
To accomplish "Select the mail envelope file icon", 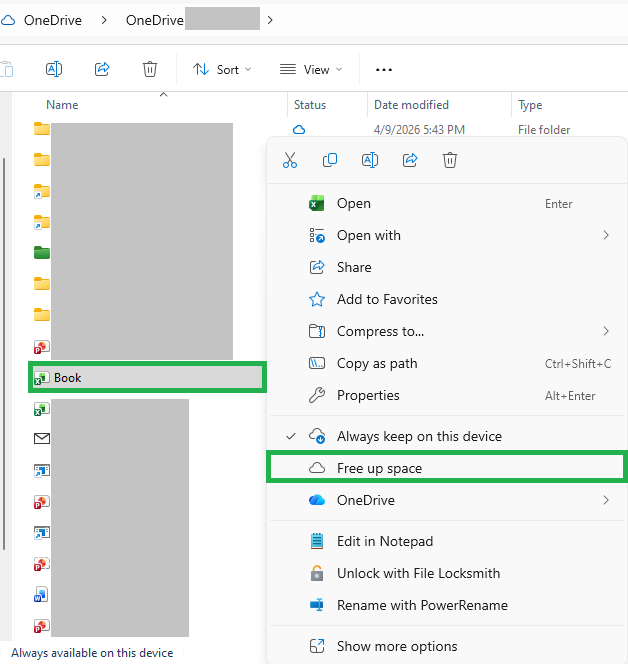I will (41, 439).
